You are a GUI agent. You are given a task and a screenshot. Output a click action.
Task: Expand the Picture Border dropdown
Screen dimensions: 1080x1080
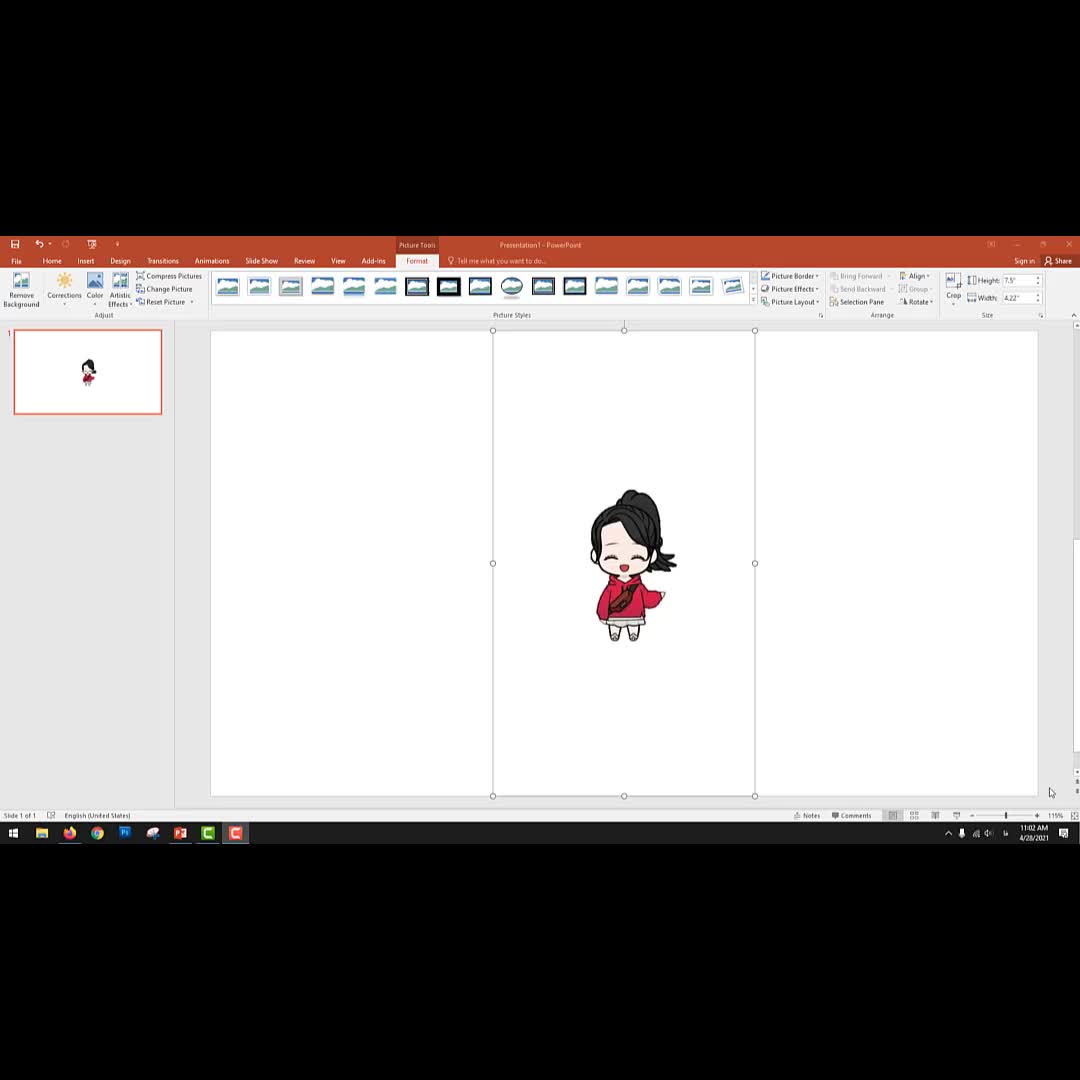coord(790,276)
